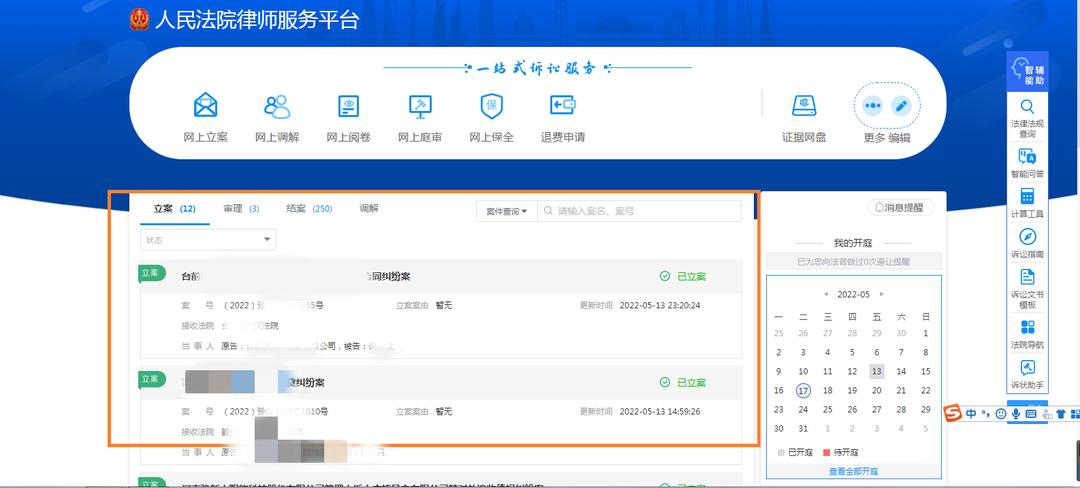Expand the 案件查询 search type dropdown

click(x=506, y=211)
